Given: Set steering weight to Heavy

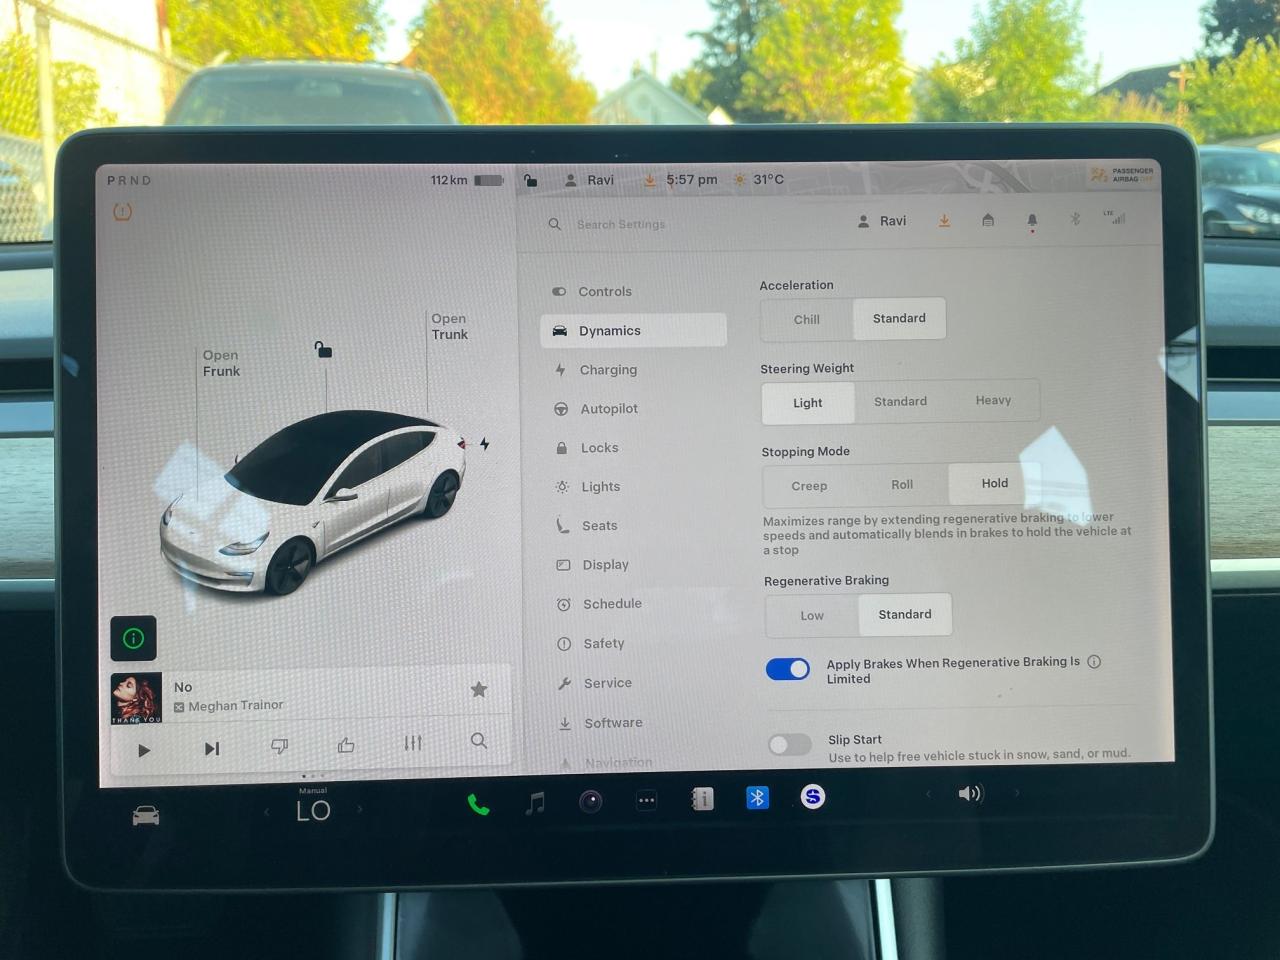Looking at the screenshot, I should point(993,400).
